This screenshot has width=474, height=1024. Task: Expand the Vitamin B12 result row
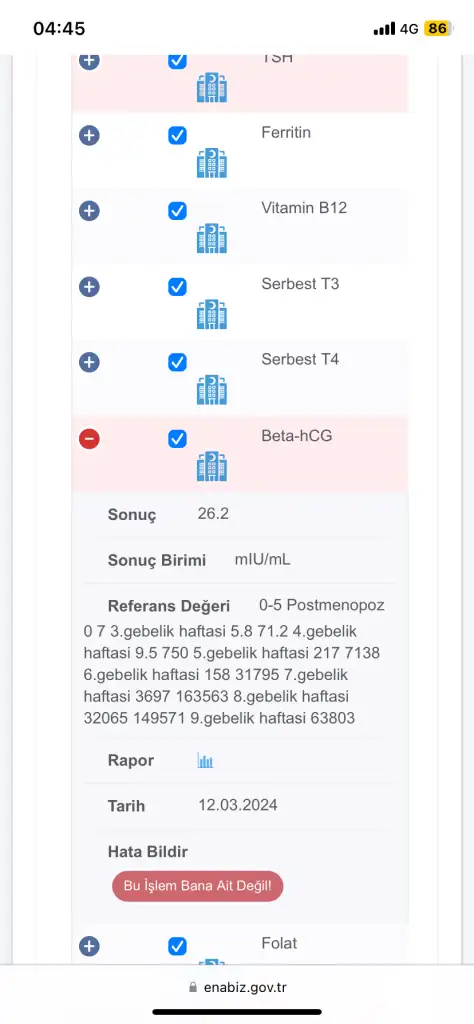[x=89, y=212]
